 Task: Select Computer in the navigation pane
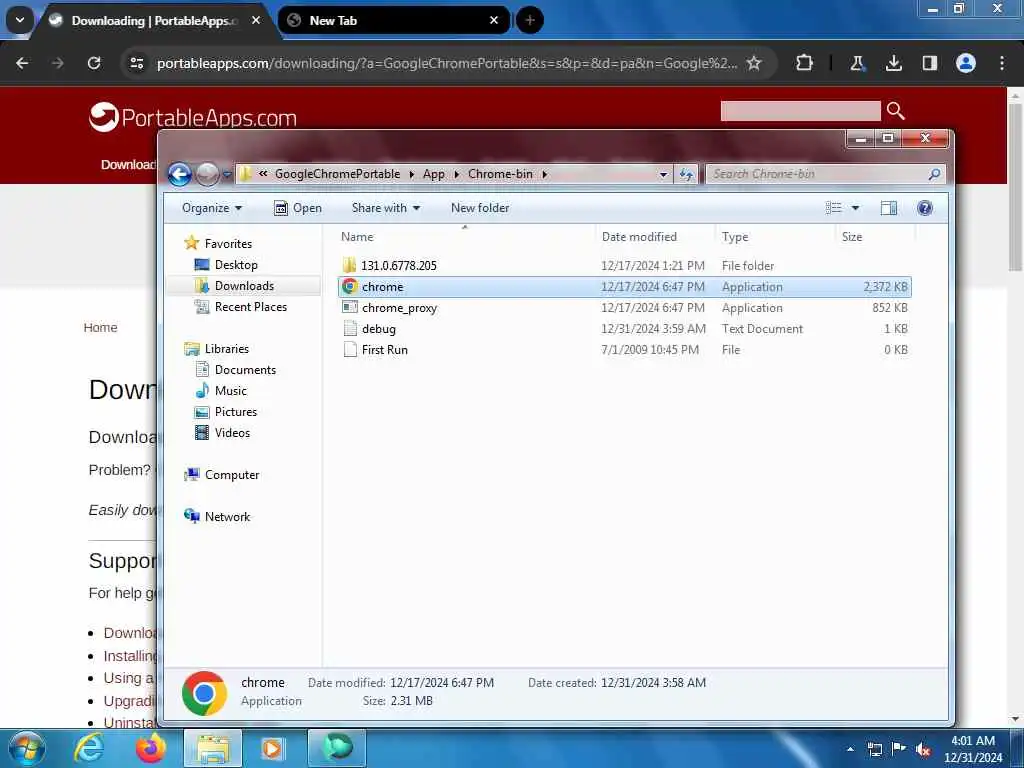pos(232,475)
